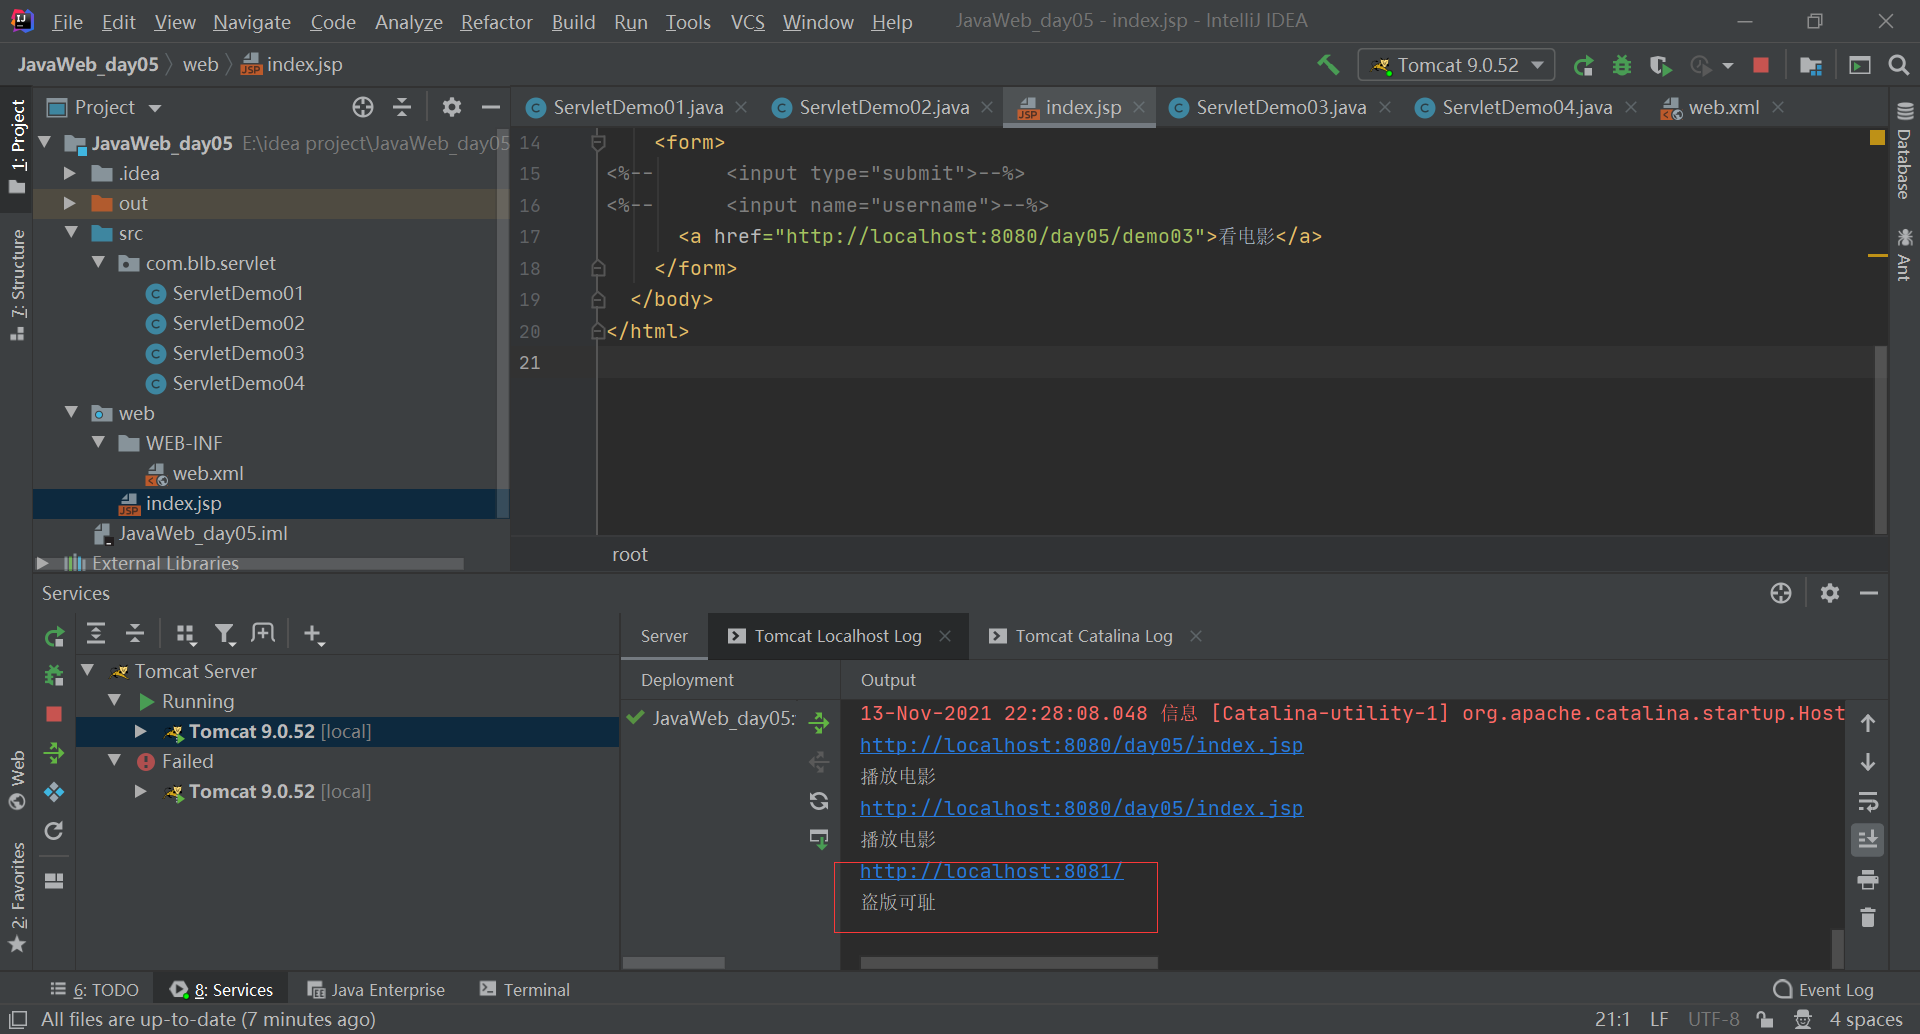
Task: Toggle the Structure tool window stripe
Action: coord(17,285)
